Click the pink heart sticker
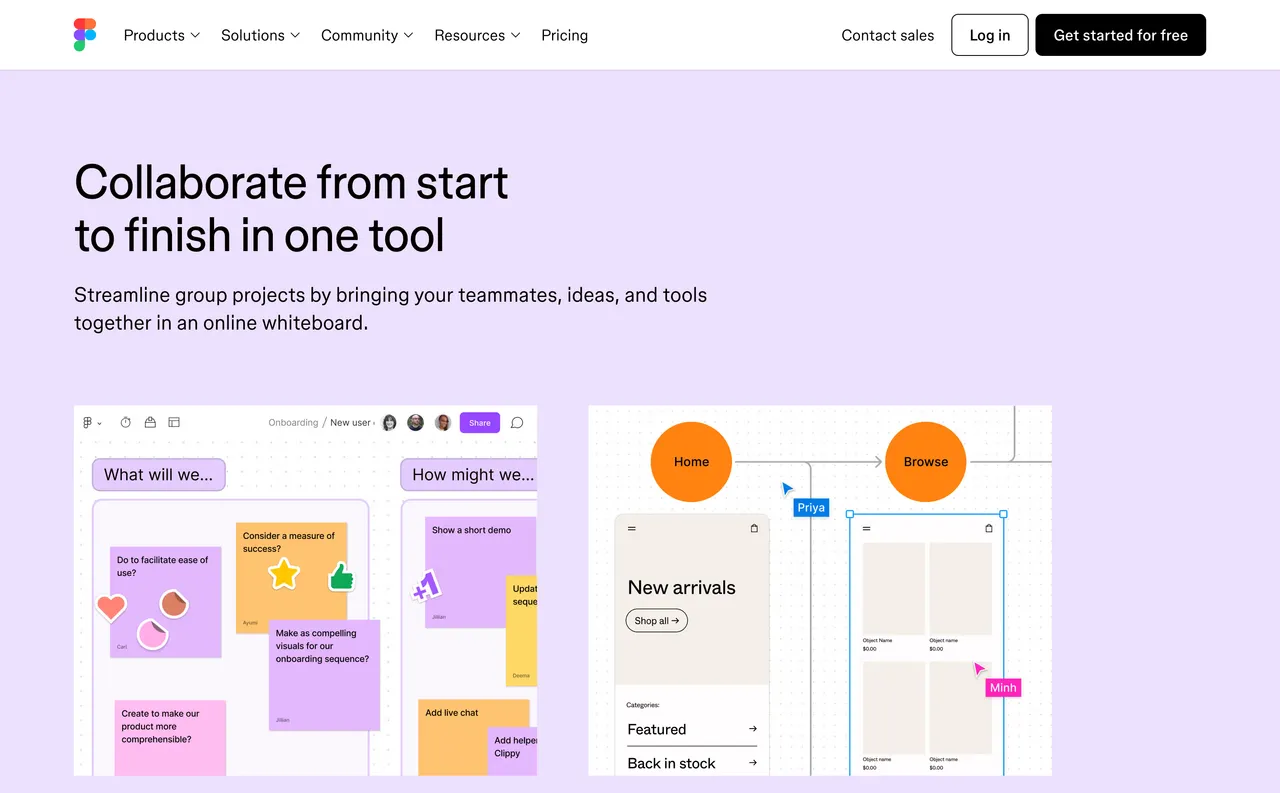 [x=110, y=606]
